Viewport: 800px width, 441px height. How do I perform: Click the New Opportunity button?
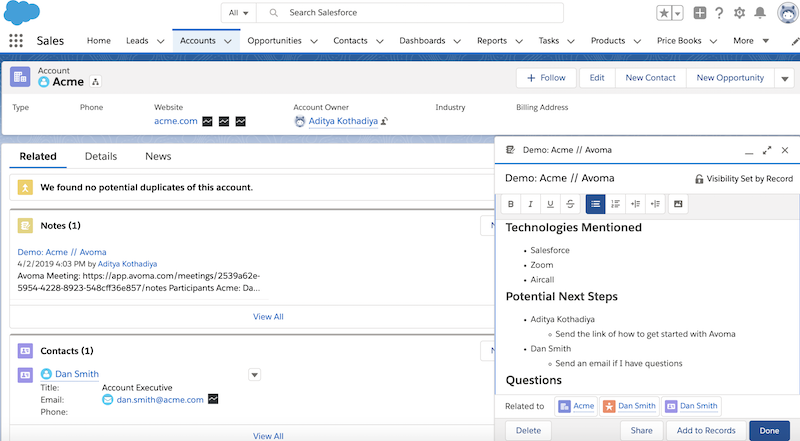730,78
